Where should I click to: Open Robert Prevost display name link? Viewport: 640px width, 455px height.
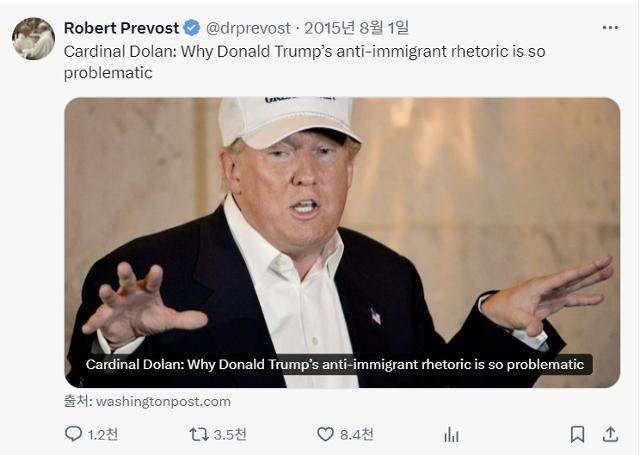tap(121, 28)
